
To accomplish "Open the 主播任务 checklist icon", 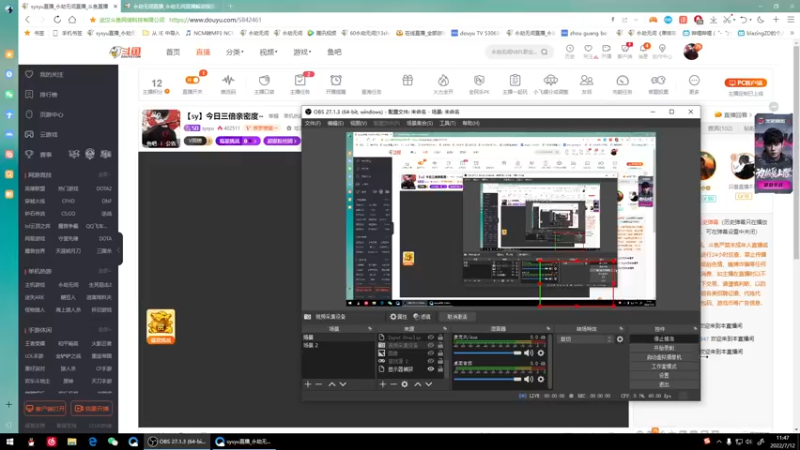I will pos(300,80).
